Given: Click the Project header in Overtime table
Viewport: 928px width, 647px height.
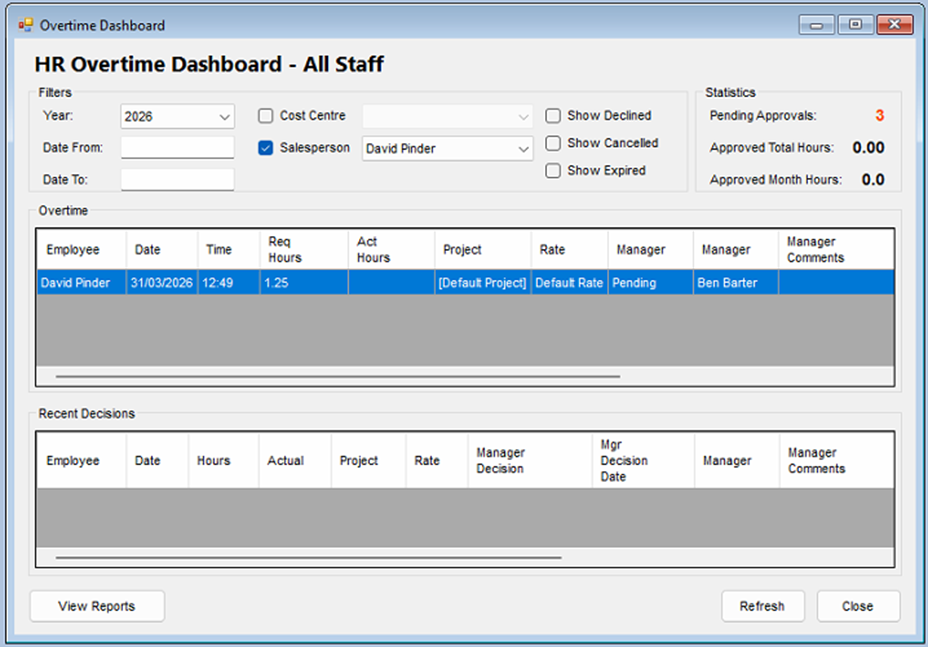Looking at the screenshot, I should tap(482, 249).
